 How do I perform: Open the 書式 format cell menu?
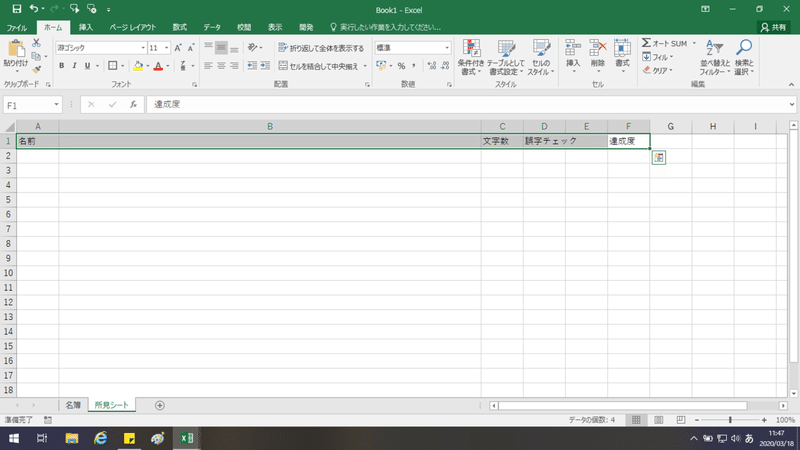pos(622,56)
